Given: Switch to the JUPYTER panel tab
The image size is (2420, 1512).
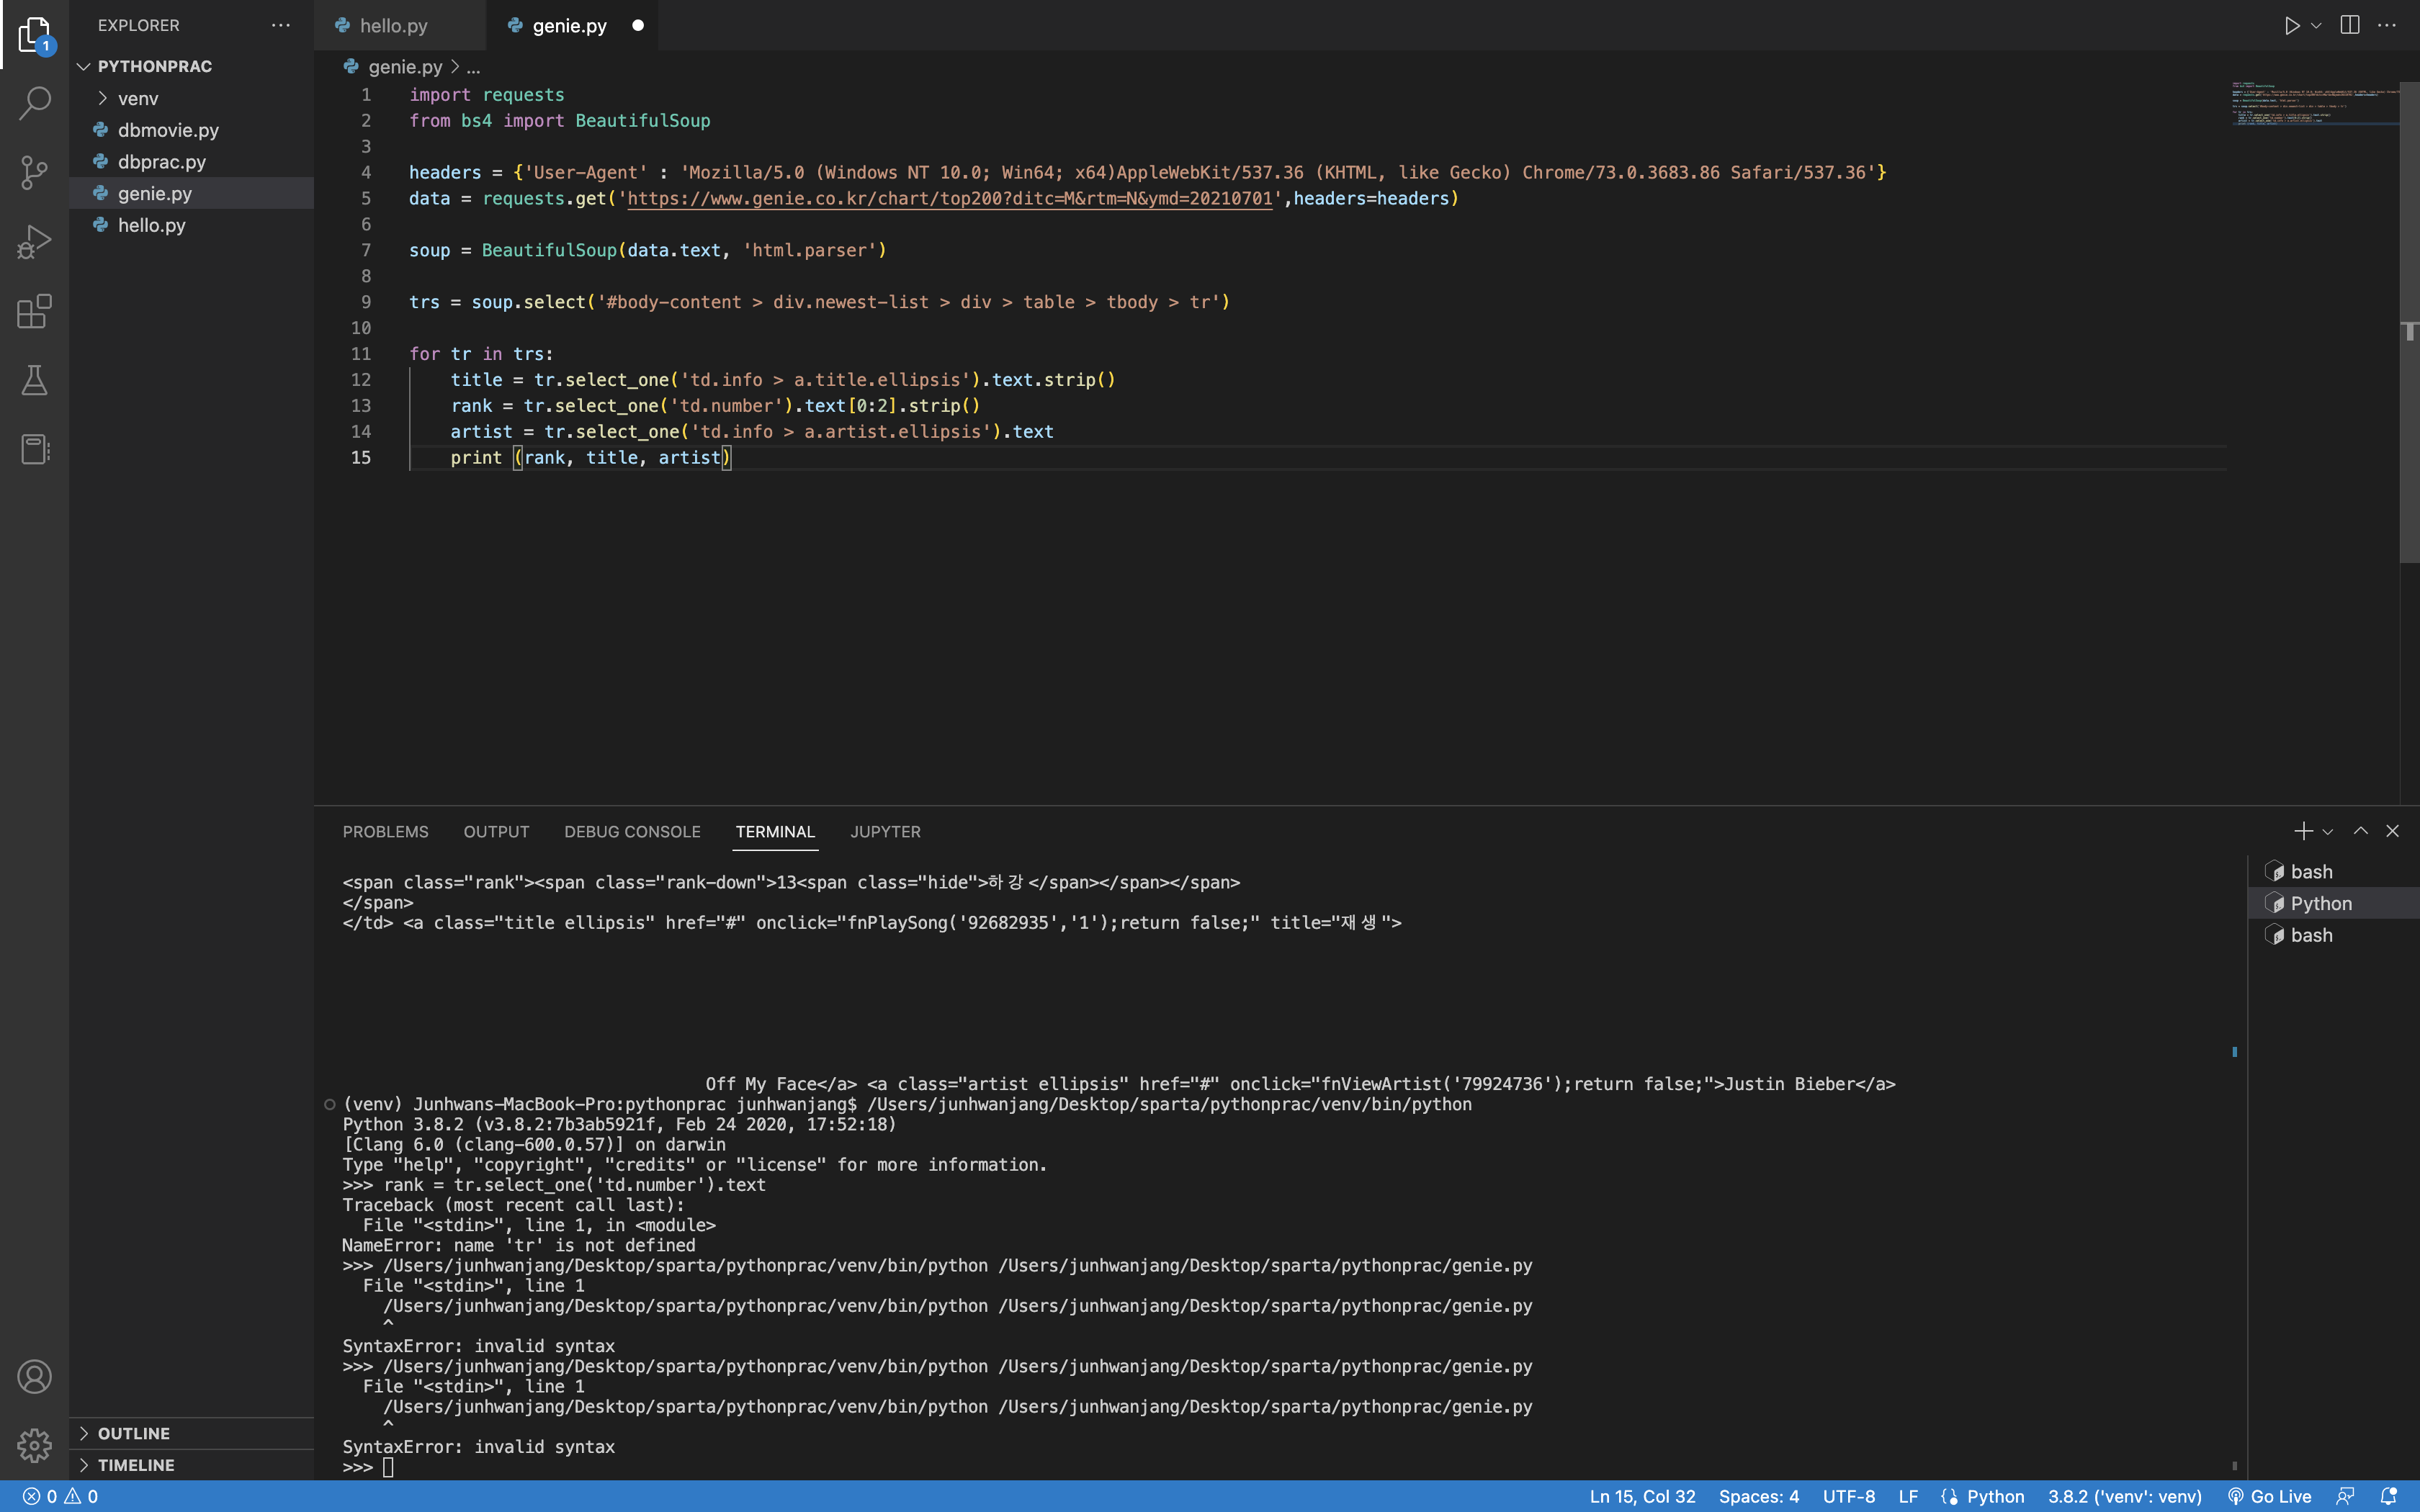Looking at the screenshot, I should pos(885,832).
